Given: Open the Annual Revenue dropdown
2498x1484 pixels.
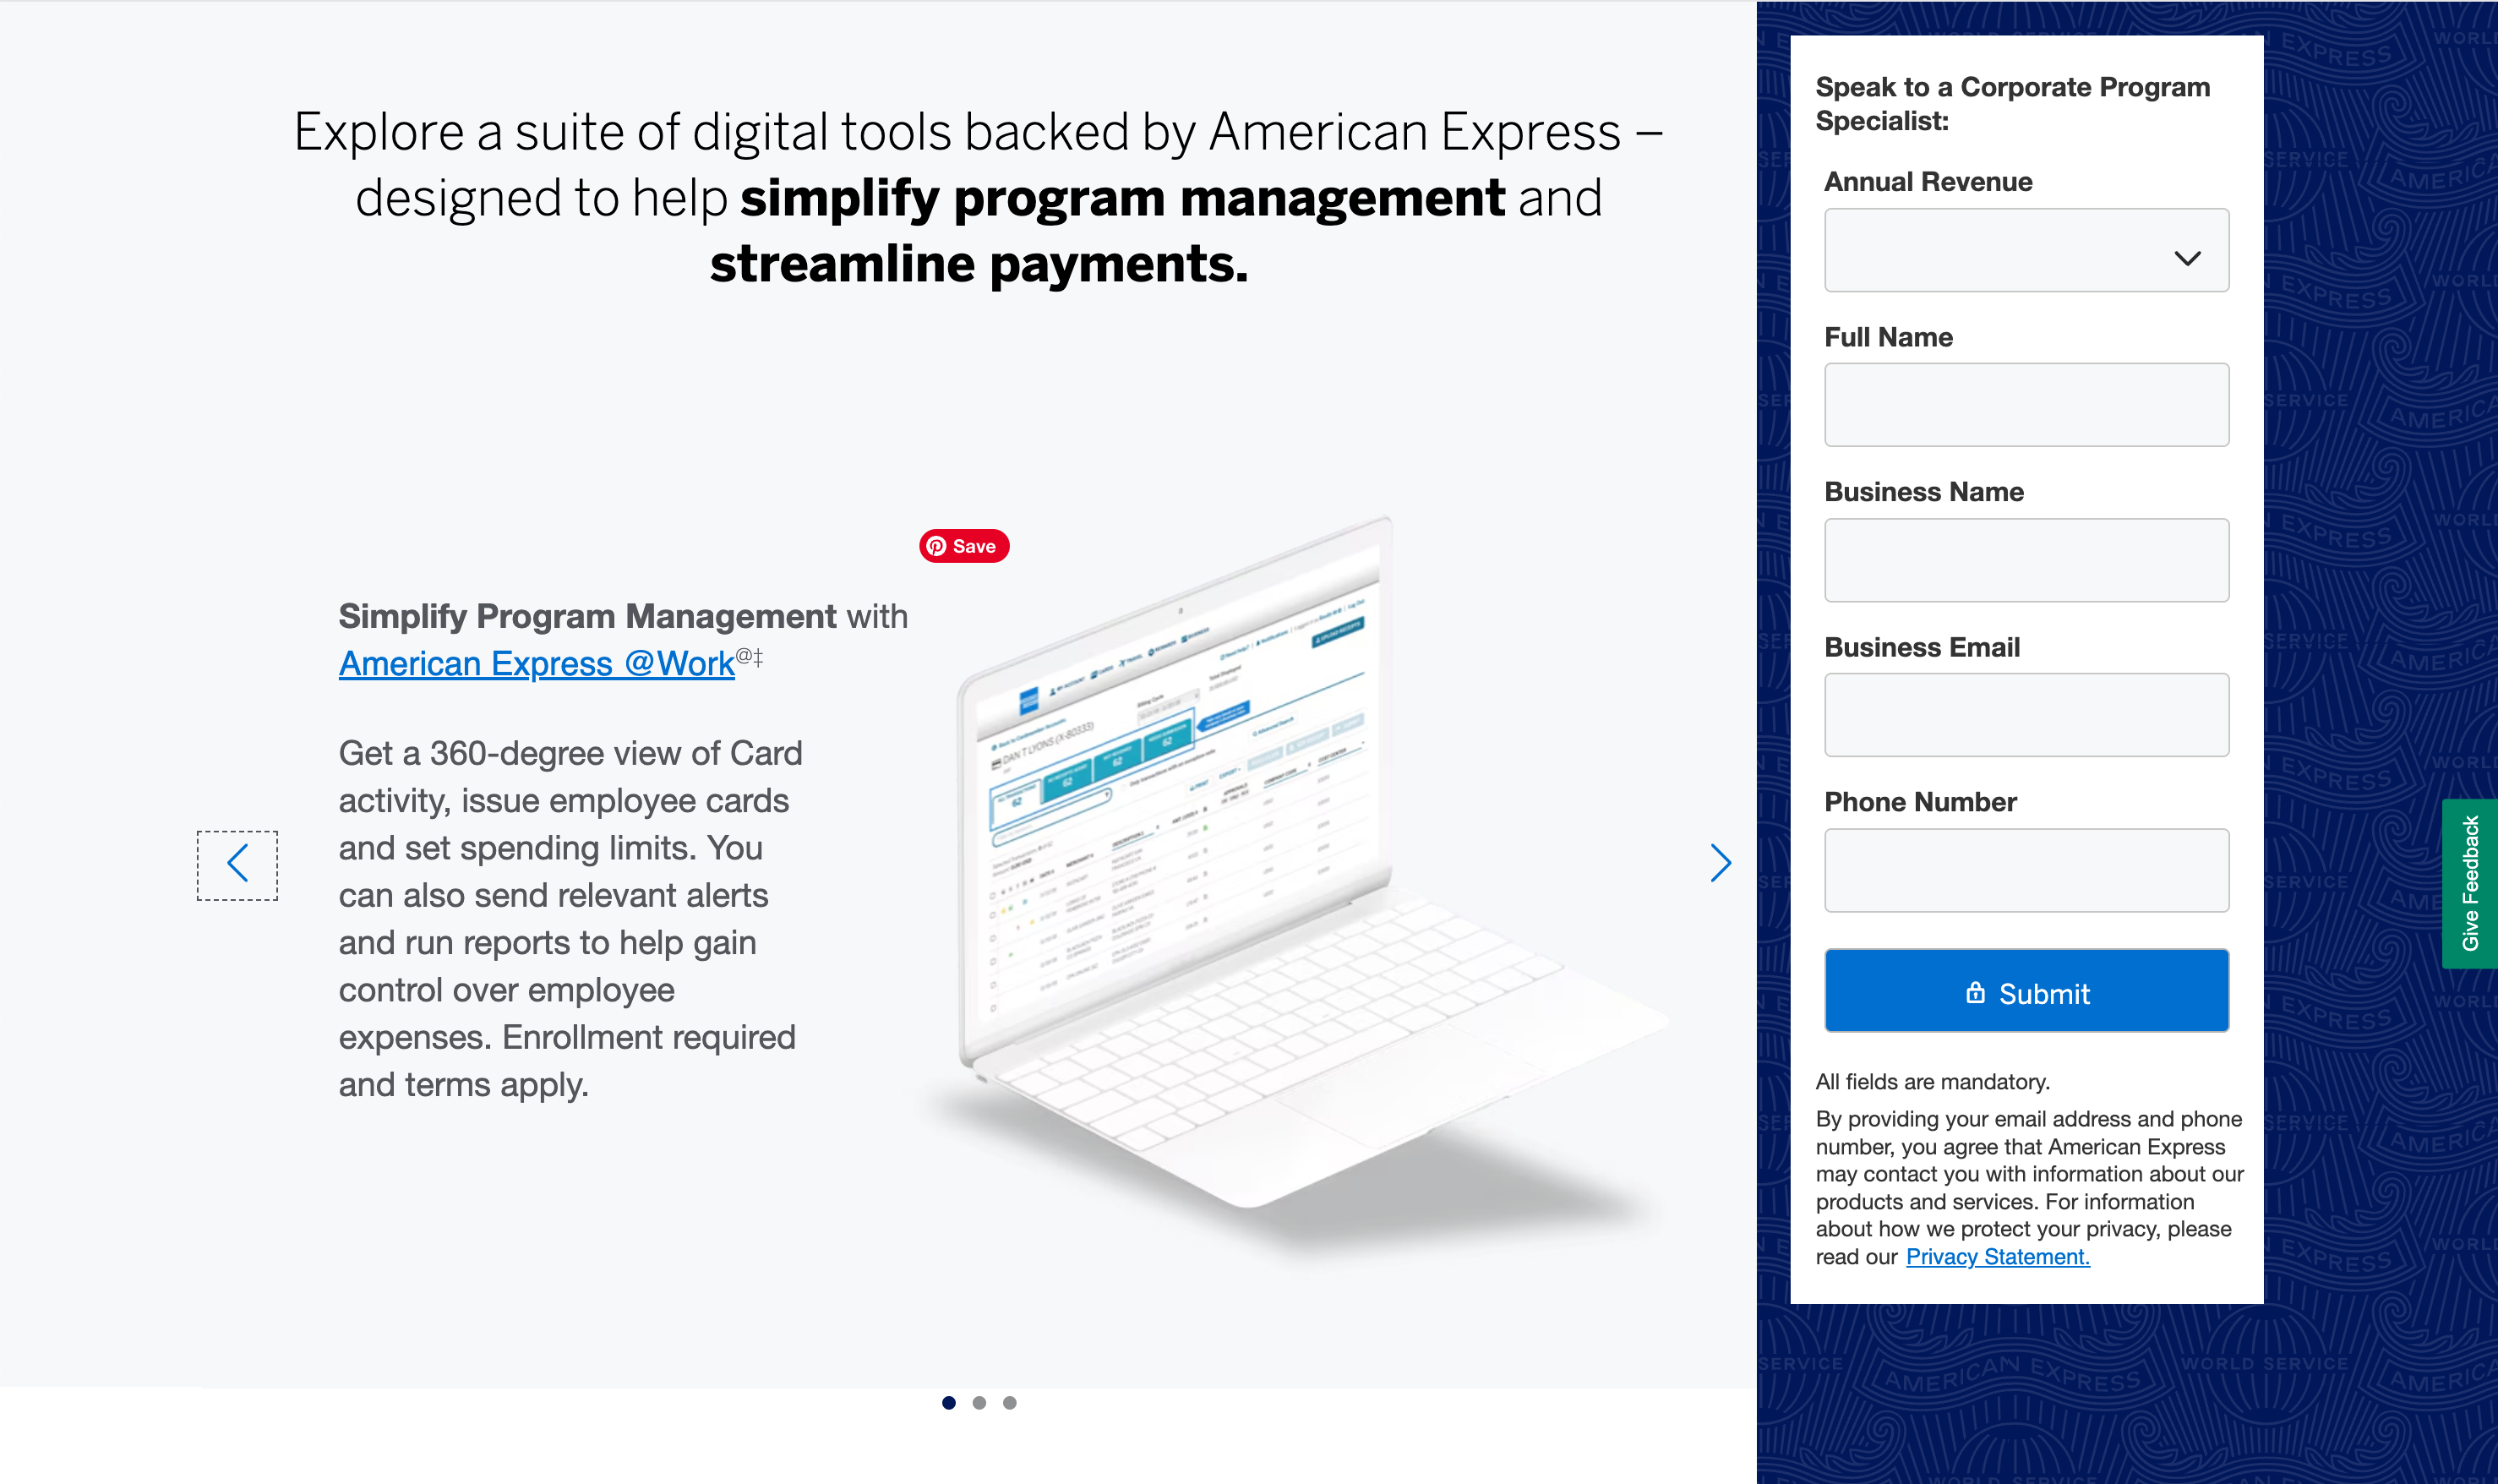Looking at the screenshot, I should (x=2000, y=251).
